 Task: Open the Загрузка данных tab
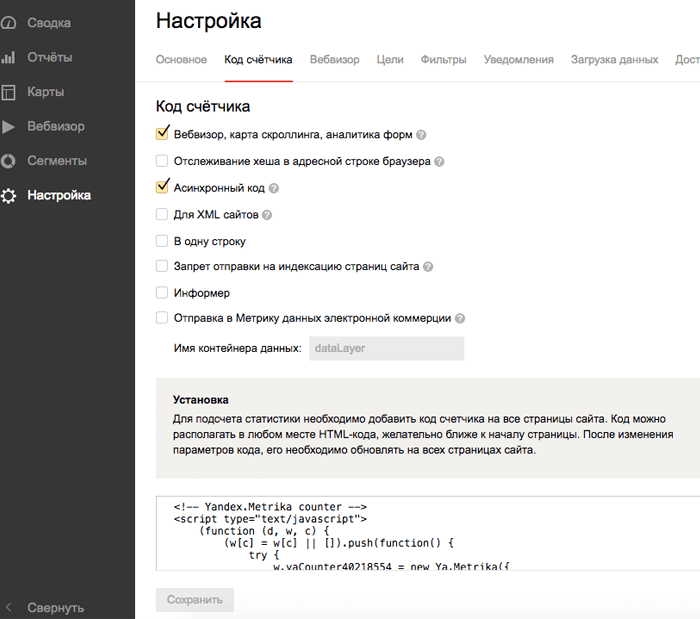(x=614, y=60)
